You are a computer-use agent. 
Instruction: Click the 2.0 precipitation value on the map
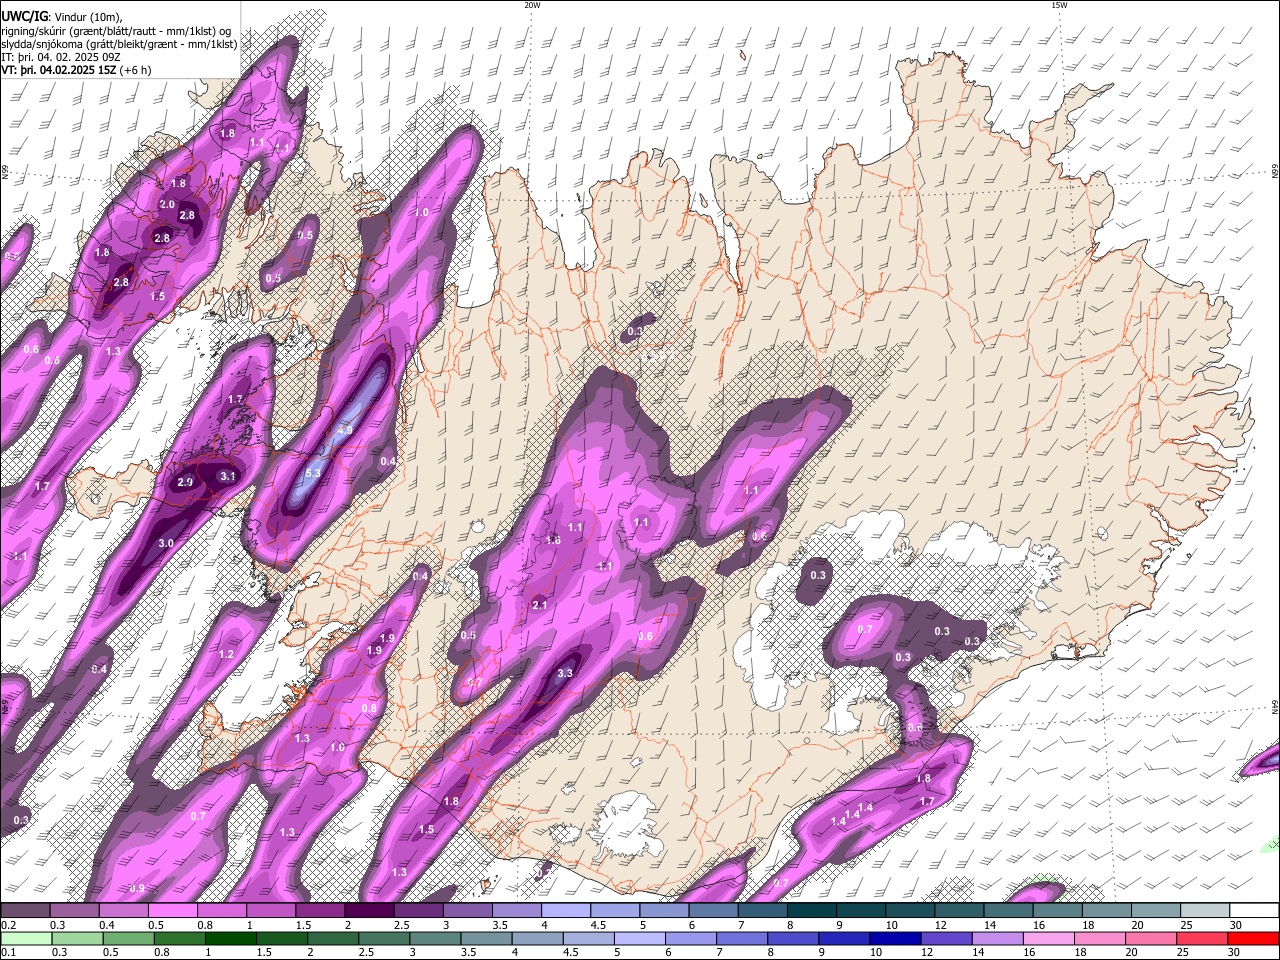[167, 204]
